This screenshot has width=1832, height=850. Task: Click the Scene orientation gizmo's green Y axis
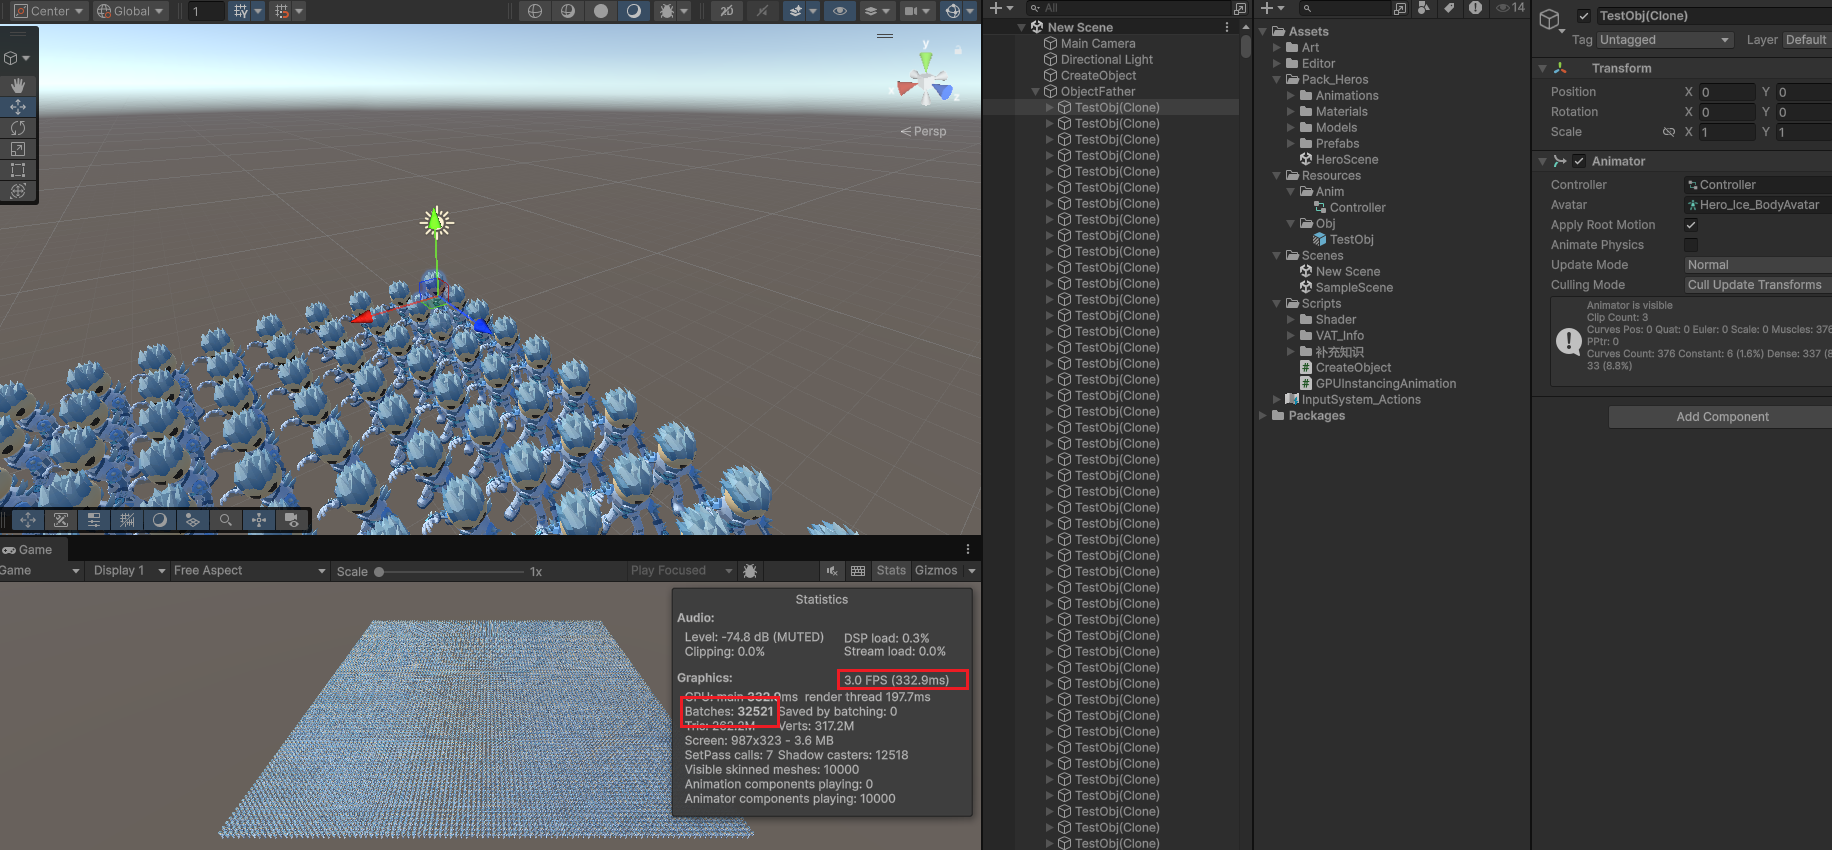click(926, 48)
